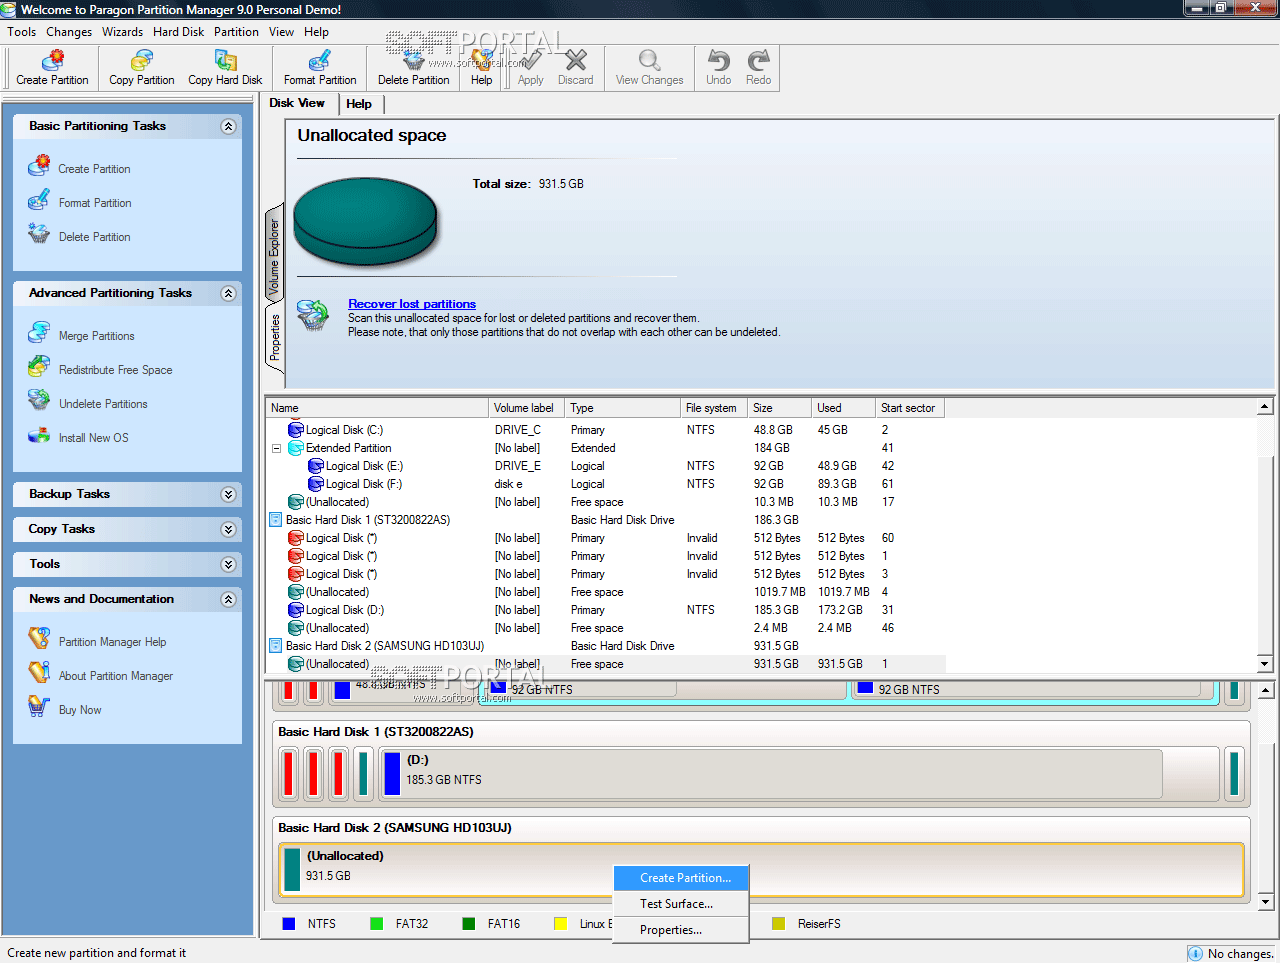Click the Apply toolbar button
Viewport: 1280px width, 963px height.
point(531,68)
